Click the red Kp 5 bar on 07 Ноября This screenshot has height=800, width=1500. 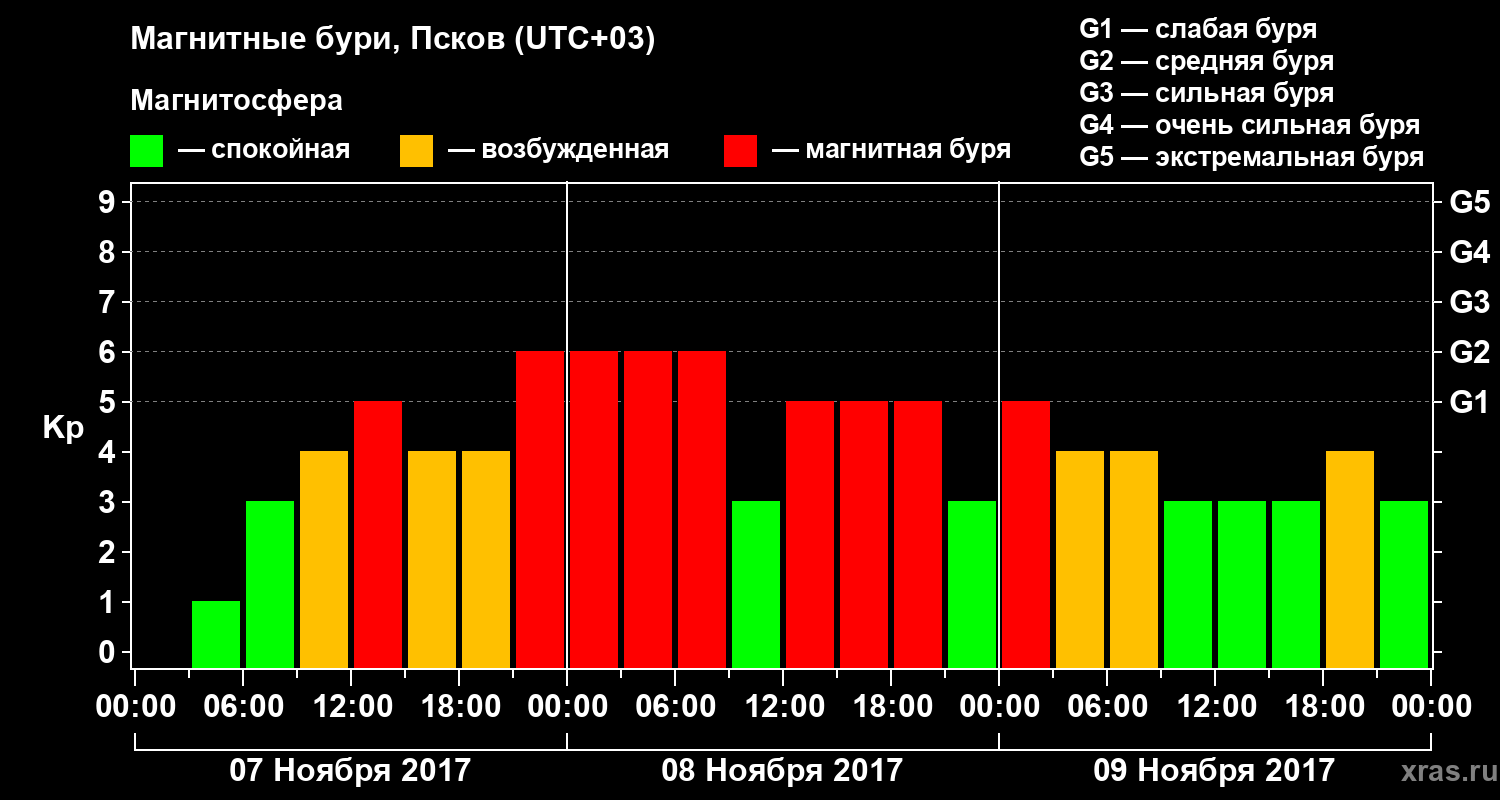(x=378, y=534)
